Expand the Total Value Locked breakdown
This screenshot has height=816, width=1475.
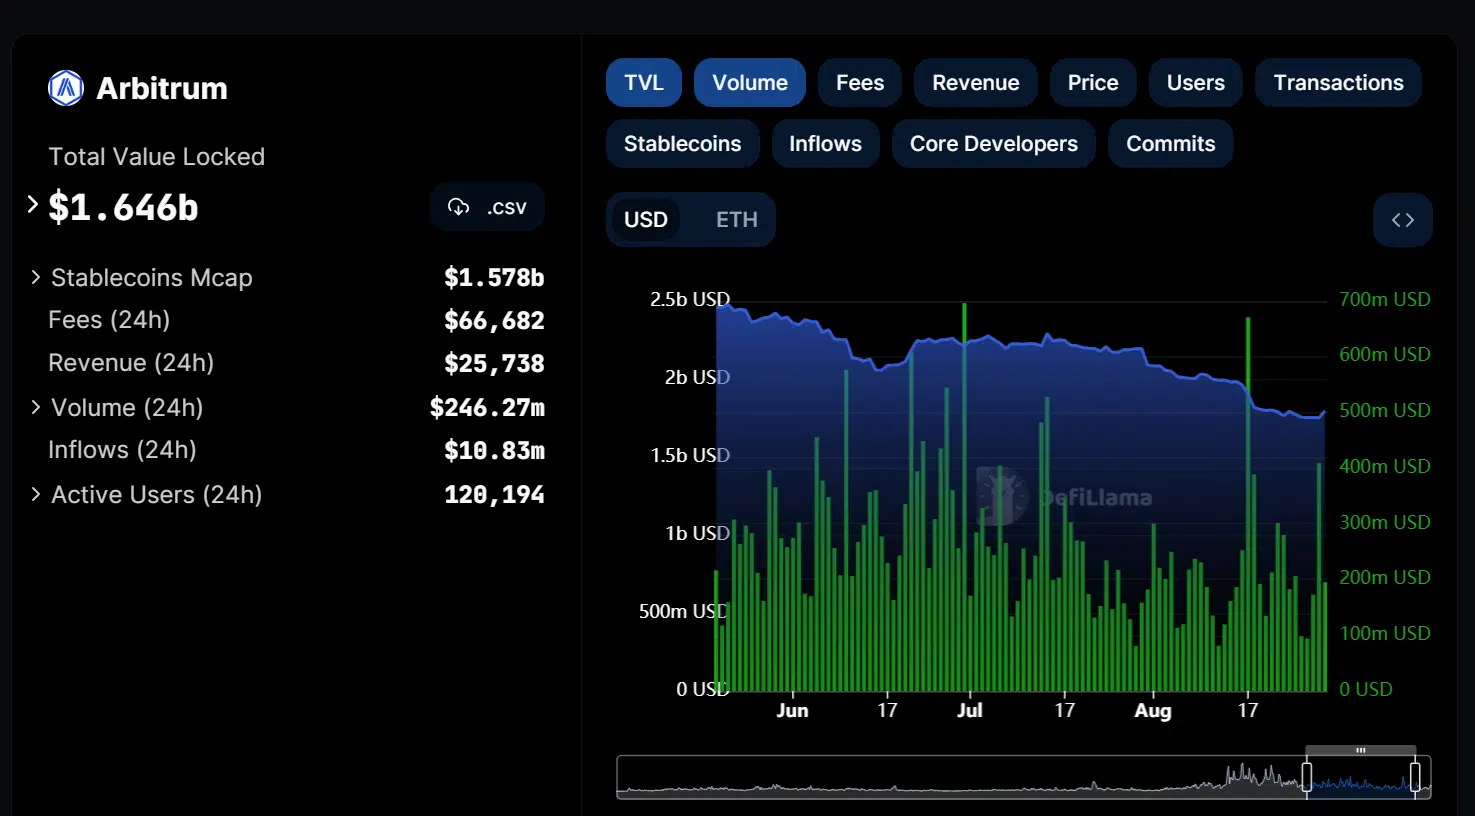[x=33, y=205]
